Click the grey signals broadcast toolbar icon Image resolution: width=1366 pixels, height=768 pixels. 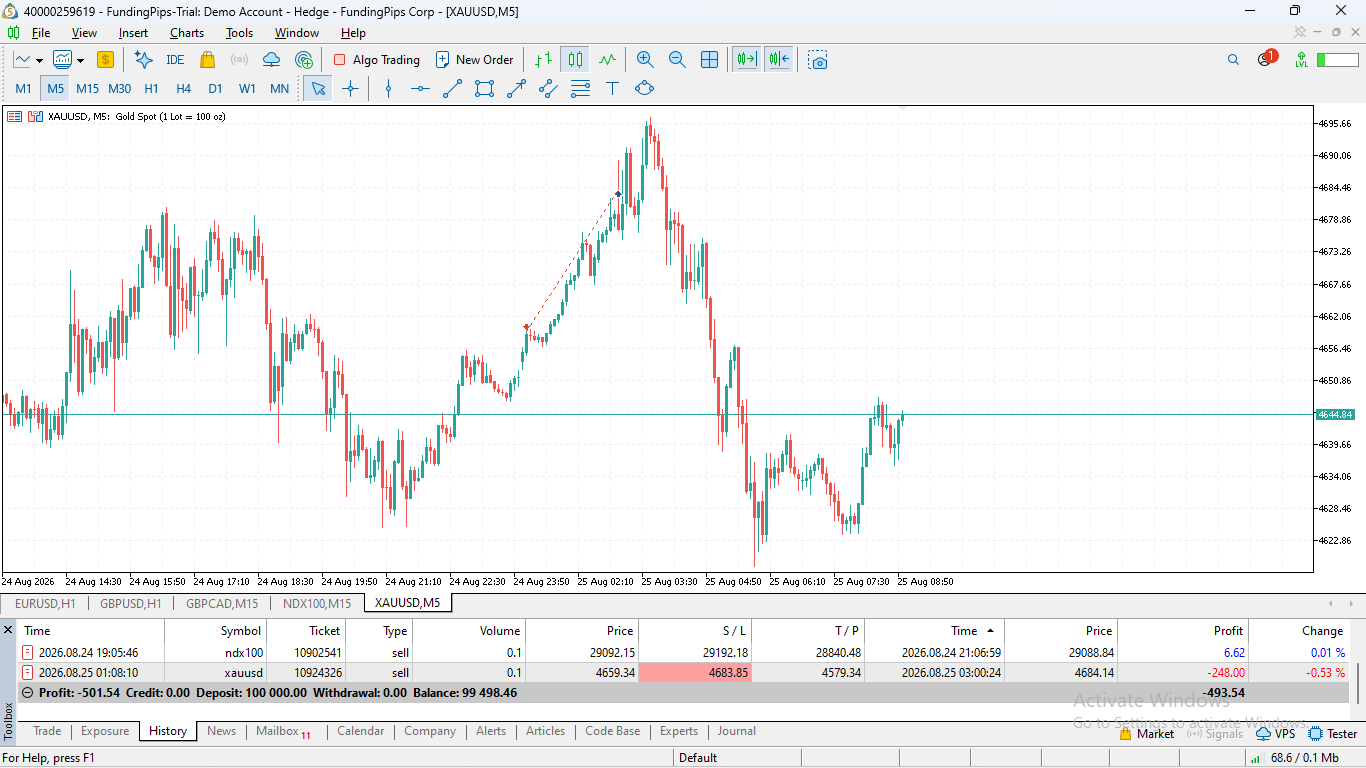tap(239, 60)
